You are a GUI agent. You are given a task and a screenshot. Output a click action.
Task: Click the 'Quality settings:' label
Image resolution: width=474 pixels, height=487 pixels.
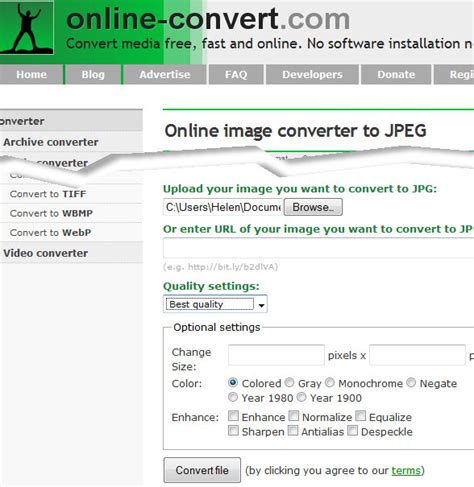click(211, 286)
